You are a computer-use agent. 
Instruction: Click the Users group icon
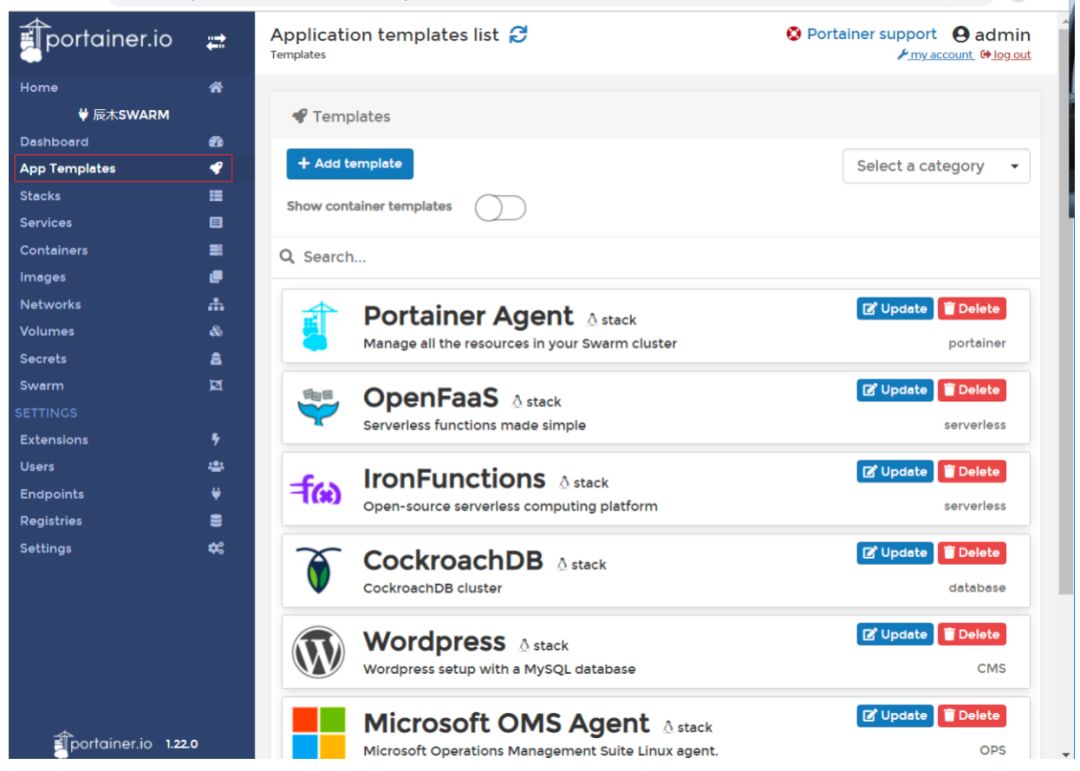pos(216,466)
